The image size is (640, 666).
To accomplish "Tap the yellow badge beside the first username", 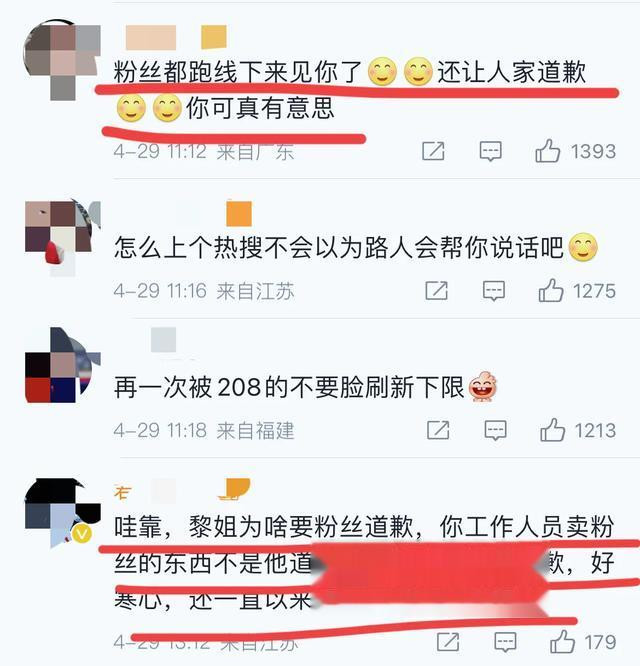I will 214,37.
